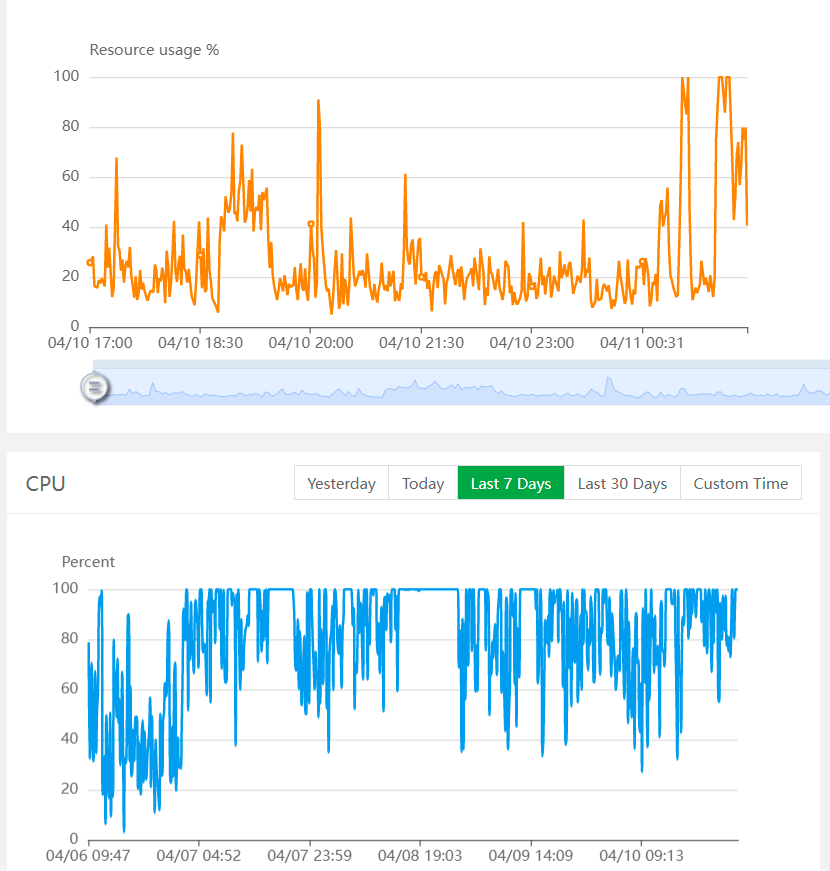Click the 04/08 19:03 x-axis label
This screenshot has height=871, width=830.
419,856
